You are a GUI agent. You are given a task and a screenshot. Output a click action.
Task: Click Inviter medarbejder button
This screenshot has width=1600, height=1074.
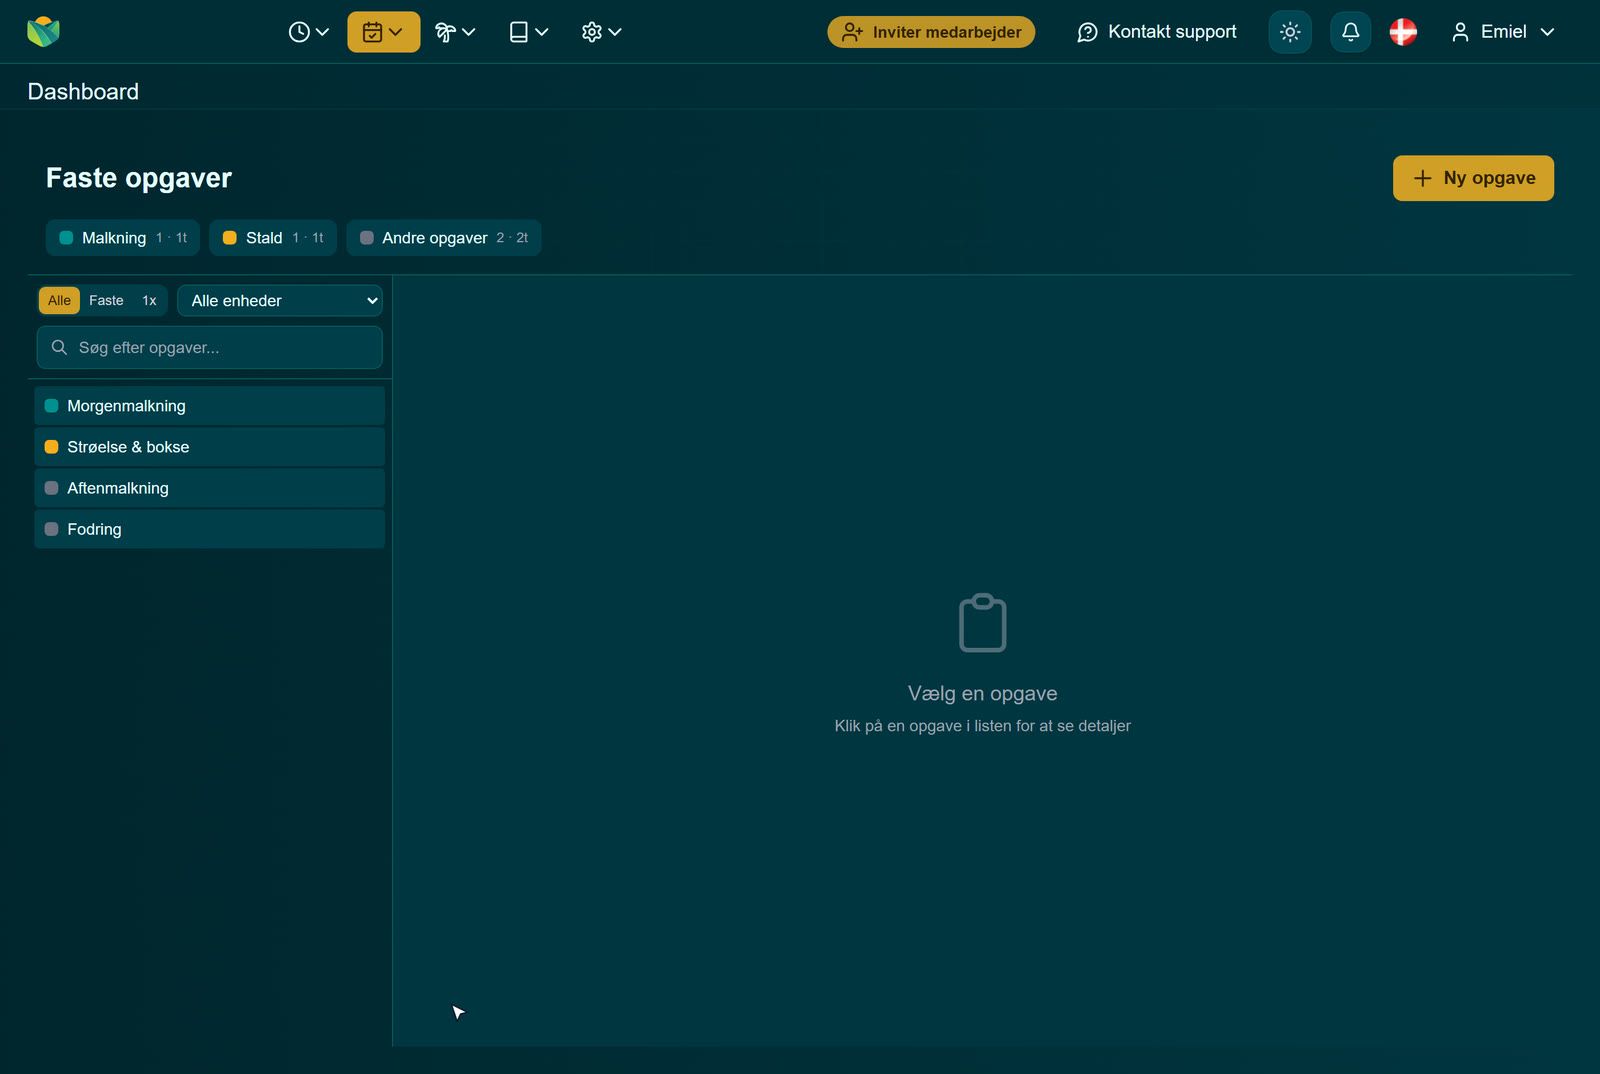pos(931,32)
